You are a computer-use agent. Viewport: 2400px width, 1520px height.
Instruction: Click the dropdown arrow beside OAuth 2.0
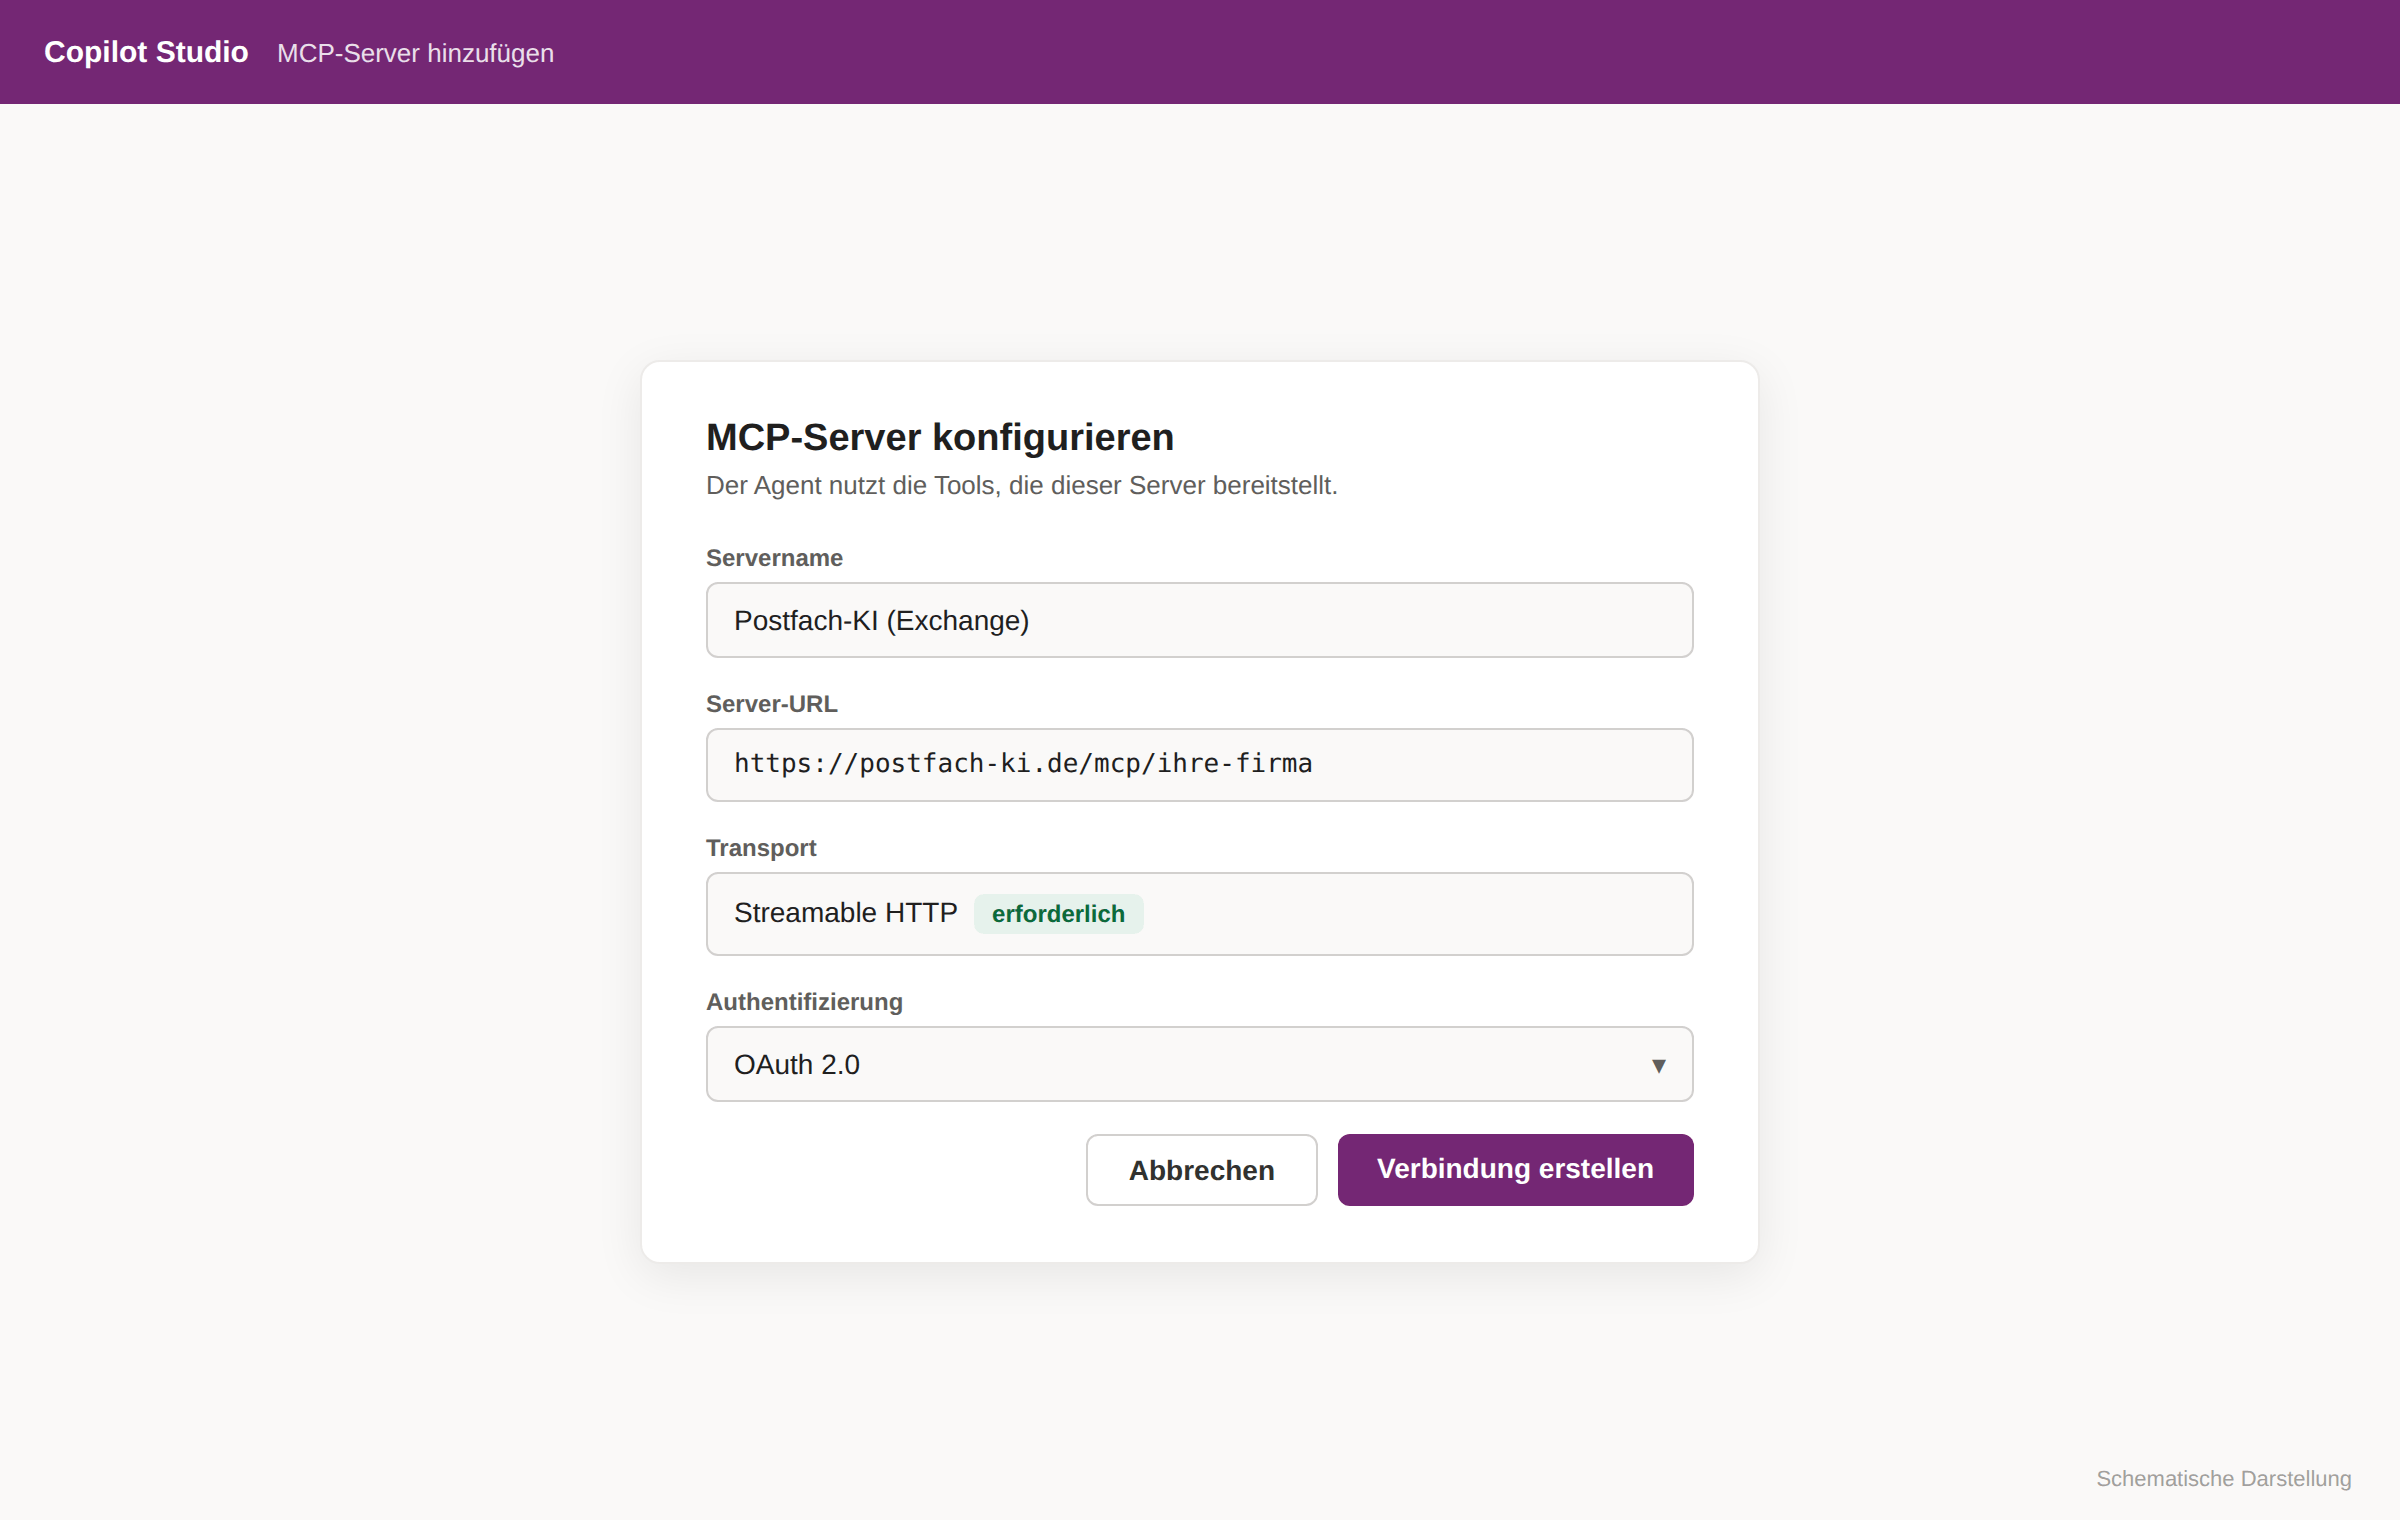tap(1658, 1066)
